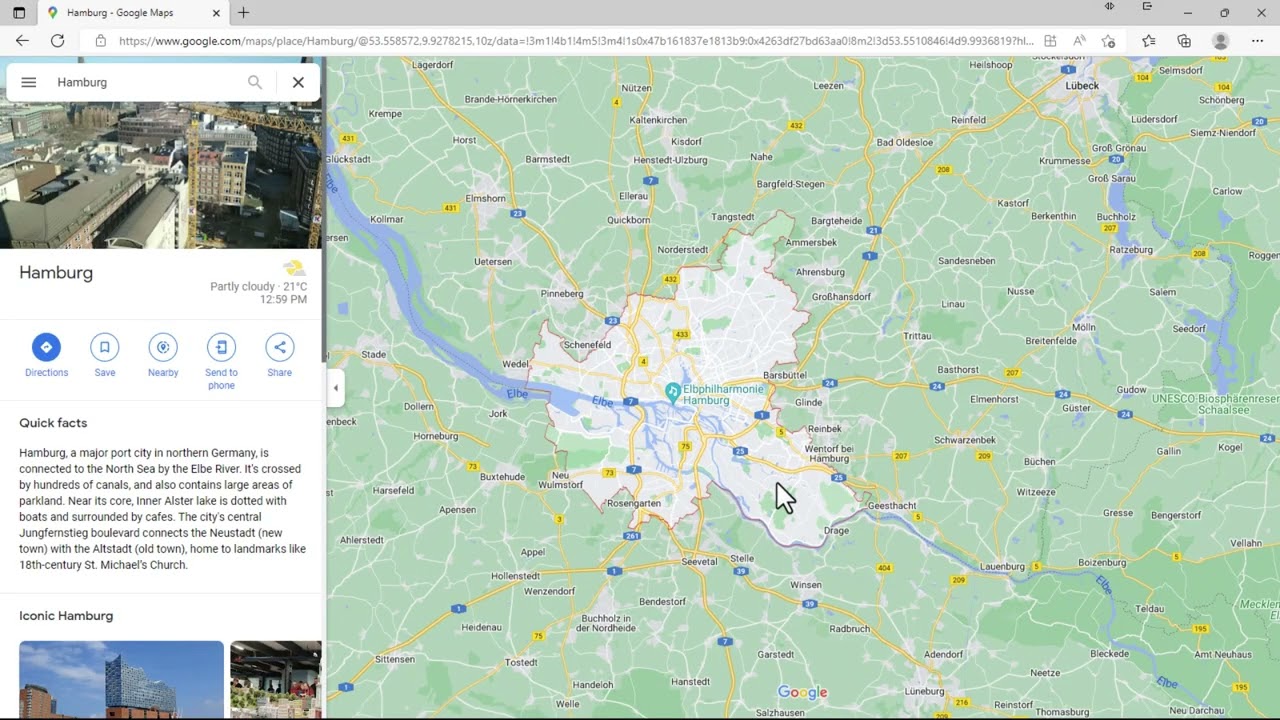Click the Iconic Hamburg heading
Viewport: 1280px width, 720px height.
click(x=66, y=616)
